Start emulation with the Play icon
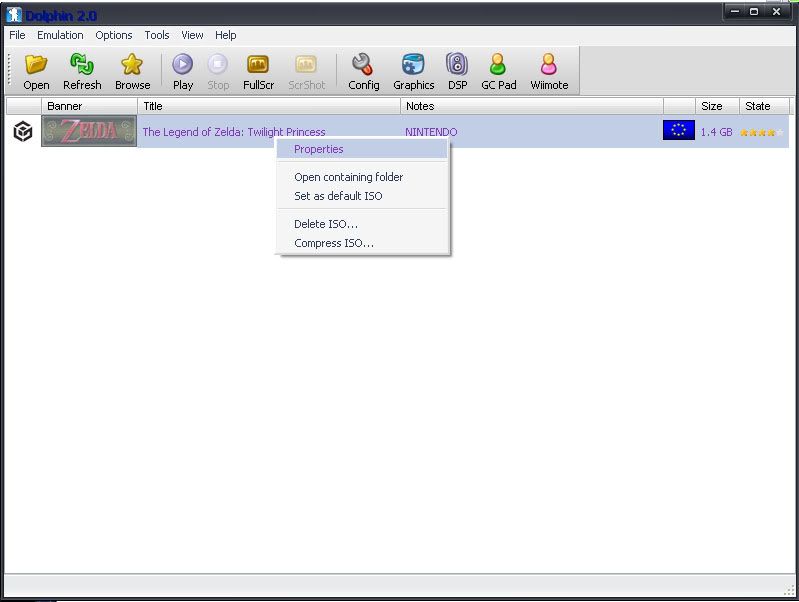Image resolution: width=799 pixels, height=602 pixels. pos(182,65)
